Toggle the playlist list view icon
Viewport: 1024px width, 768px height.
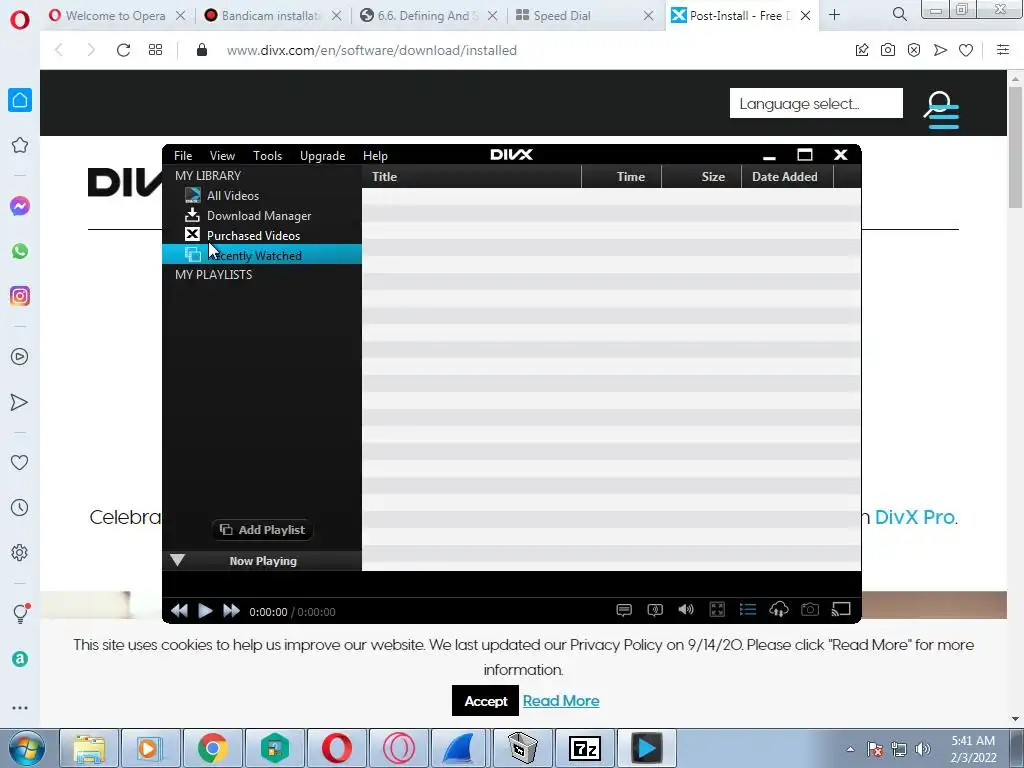point(748,610)
